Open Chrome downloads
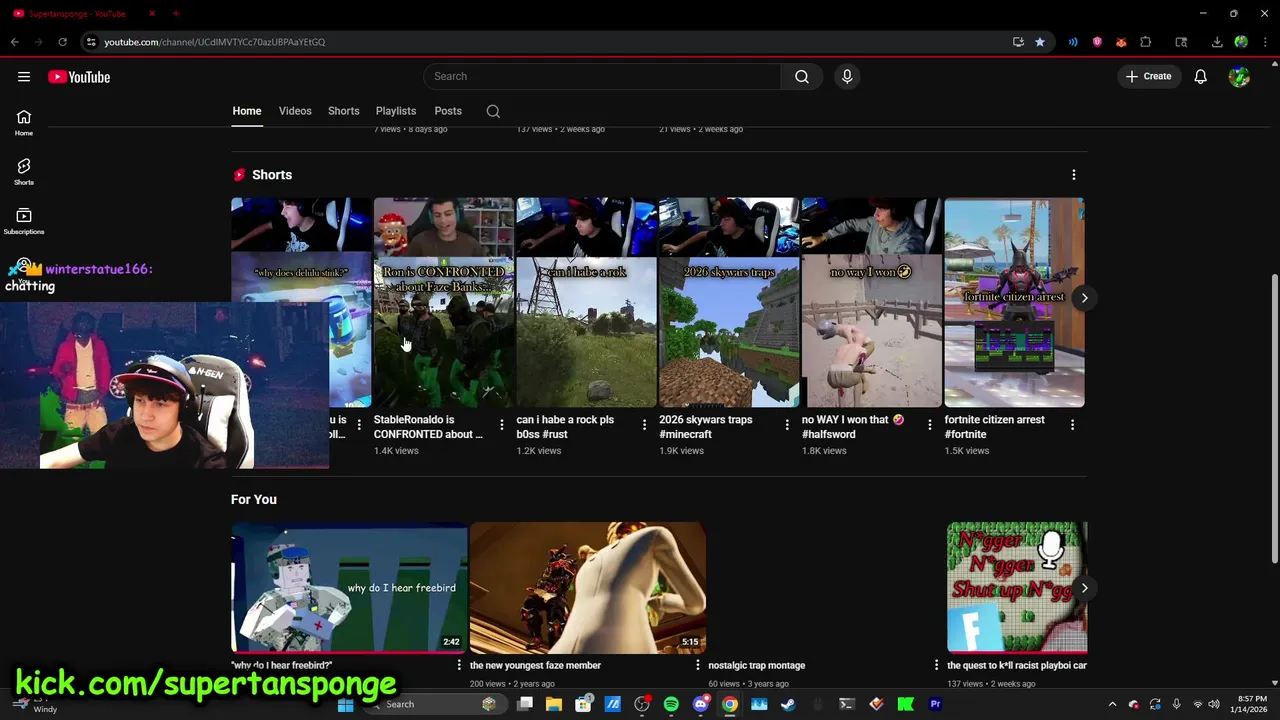This screenshot has width=1280, height=720. coord(1217,42)
